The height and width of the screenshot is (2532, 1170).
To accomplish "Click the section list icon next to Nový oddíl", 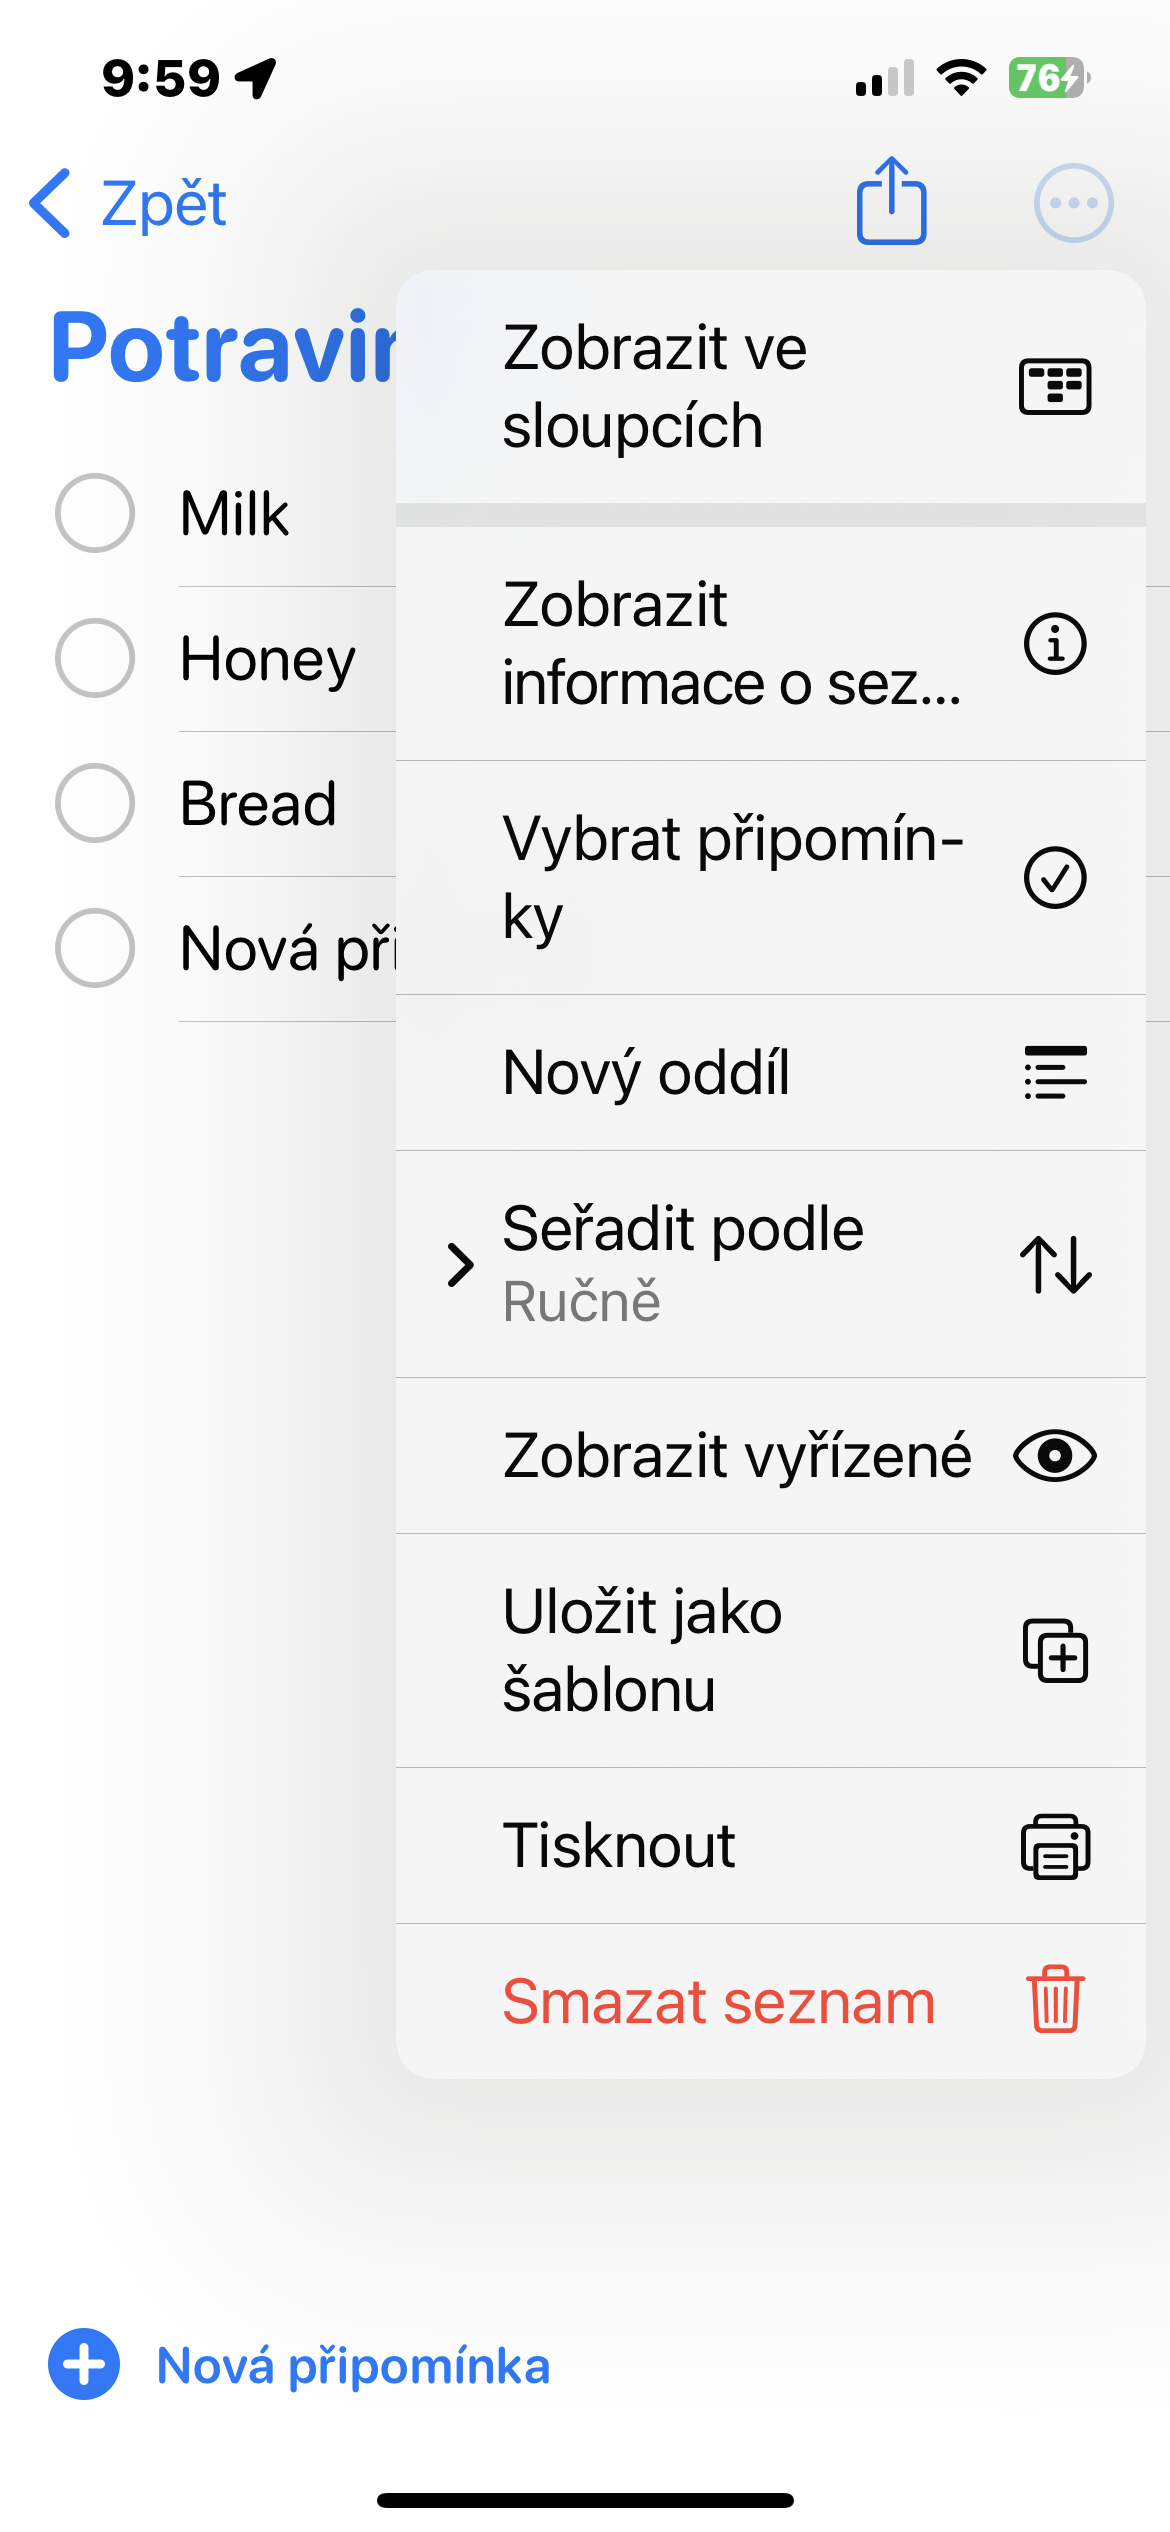I will [1055, 1072].
